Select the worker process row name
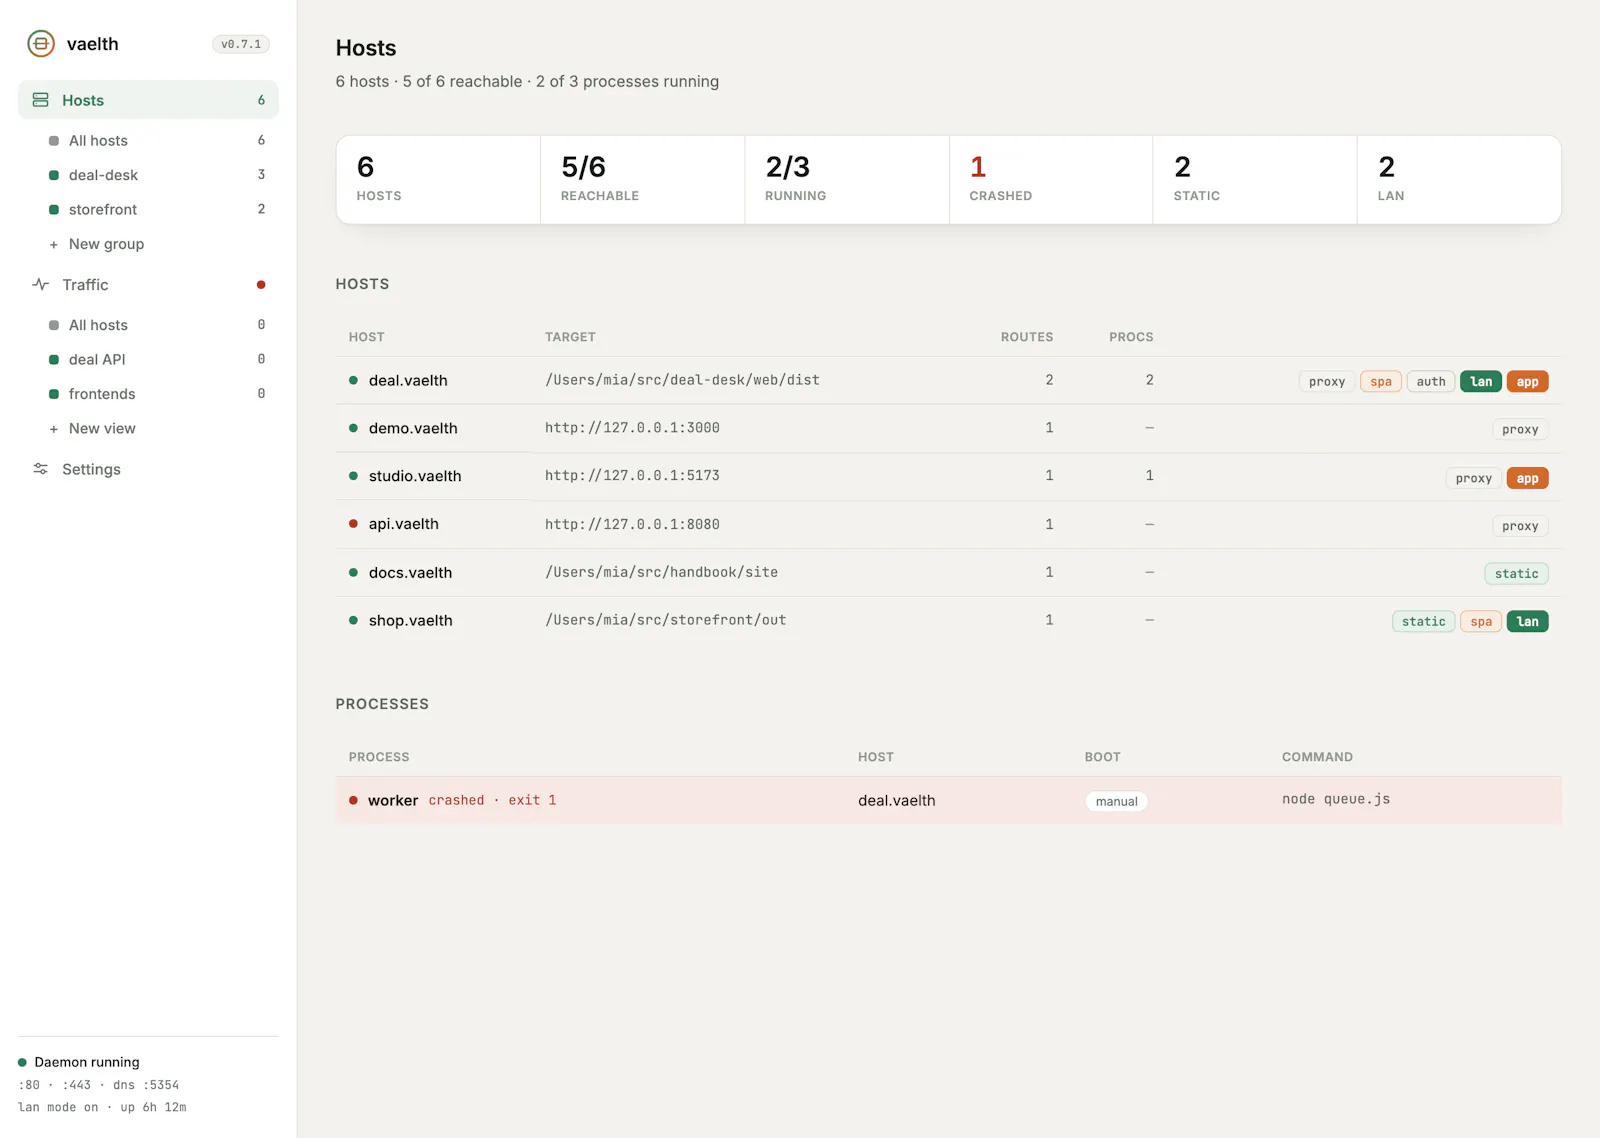 (x=393, y=801)
